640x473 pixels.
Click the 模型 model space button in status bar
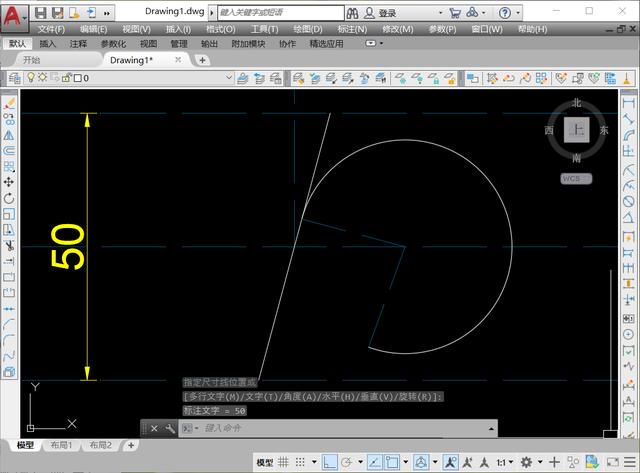(264, 462)
